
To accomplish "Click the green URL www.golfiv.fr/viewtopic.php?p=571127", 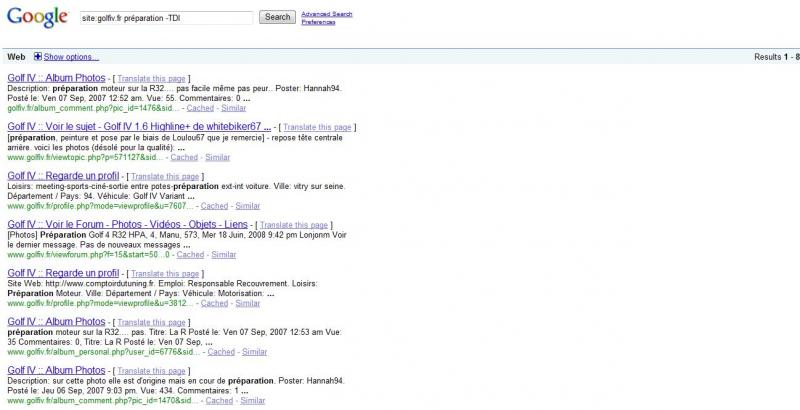I will pyautogui.click(x=85, y=158).
